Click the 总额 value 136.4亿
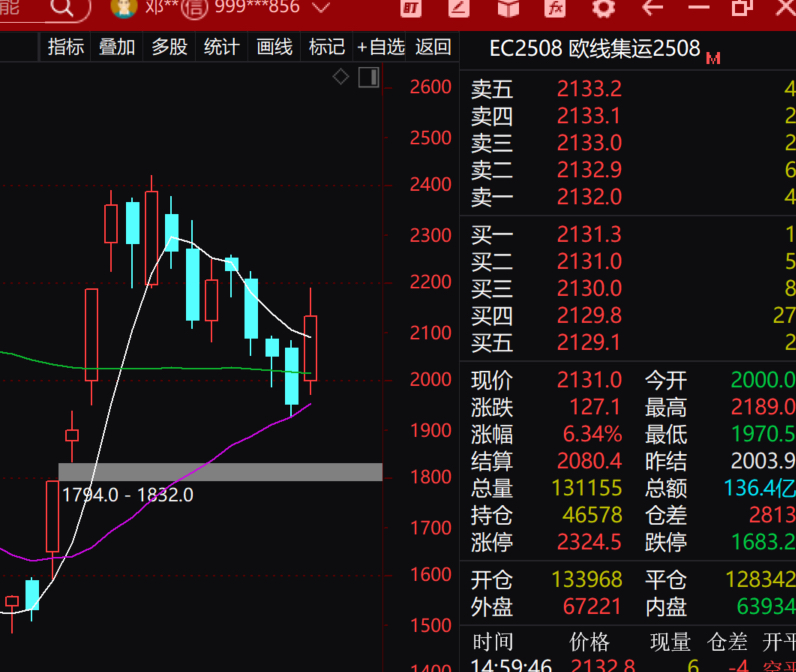The height and width of the screenshot is (672, 796). 759,488
